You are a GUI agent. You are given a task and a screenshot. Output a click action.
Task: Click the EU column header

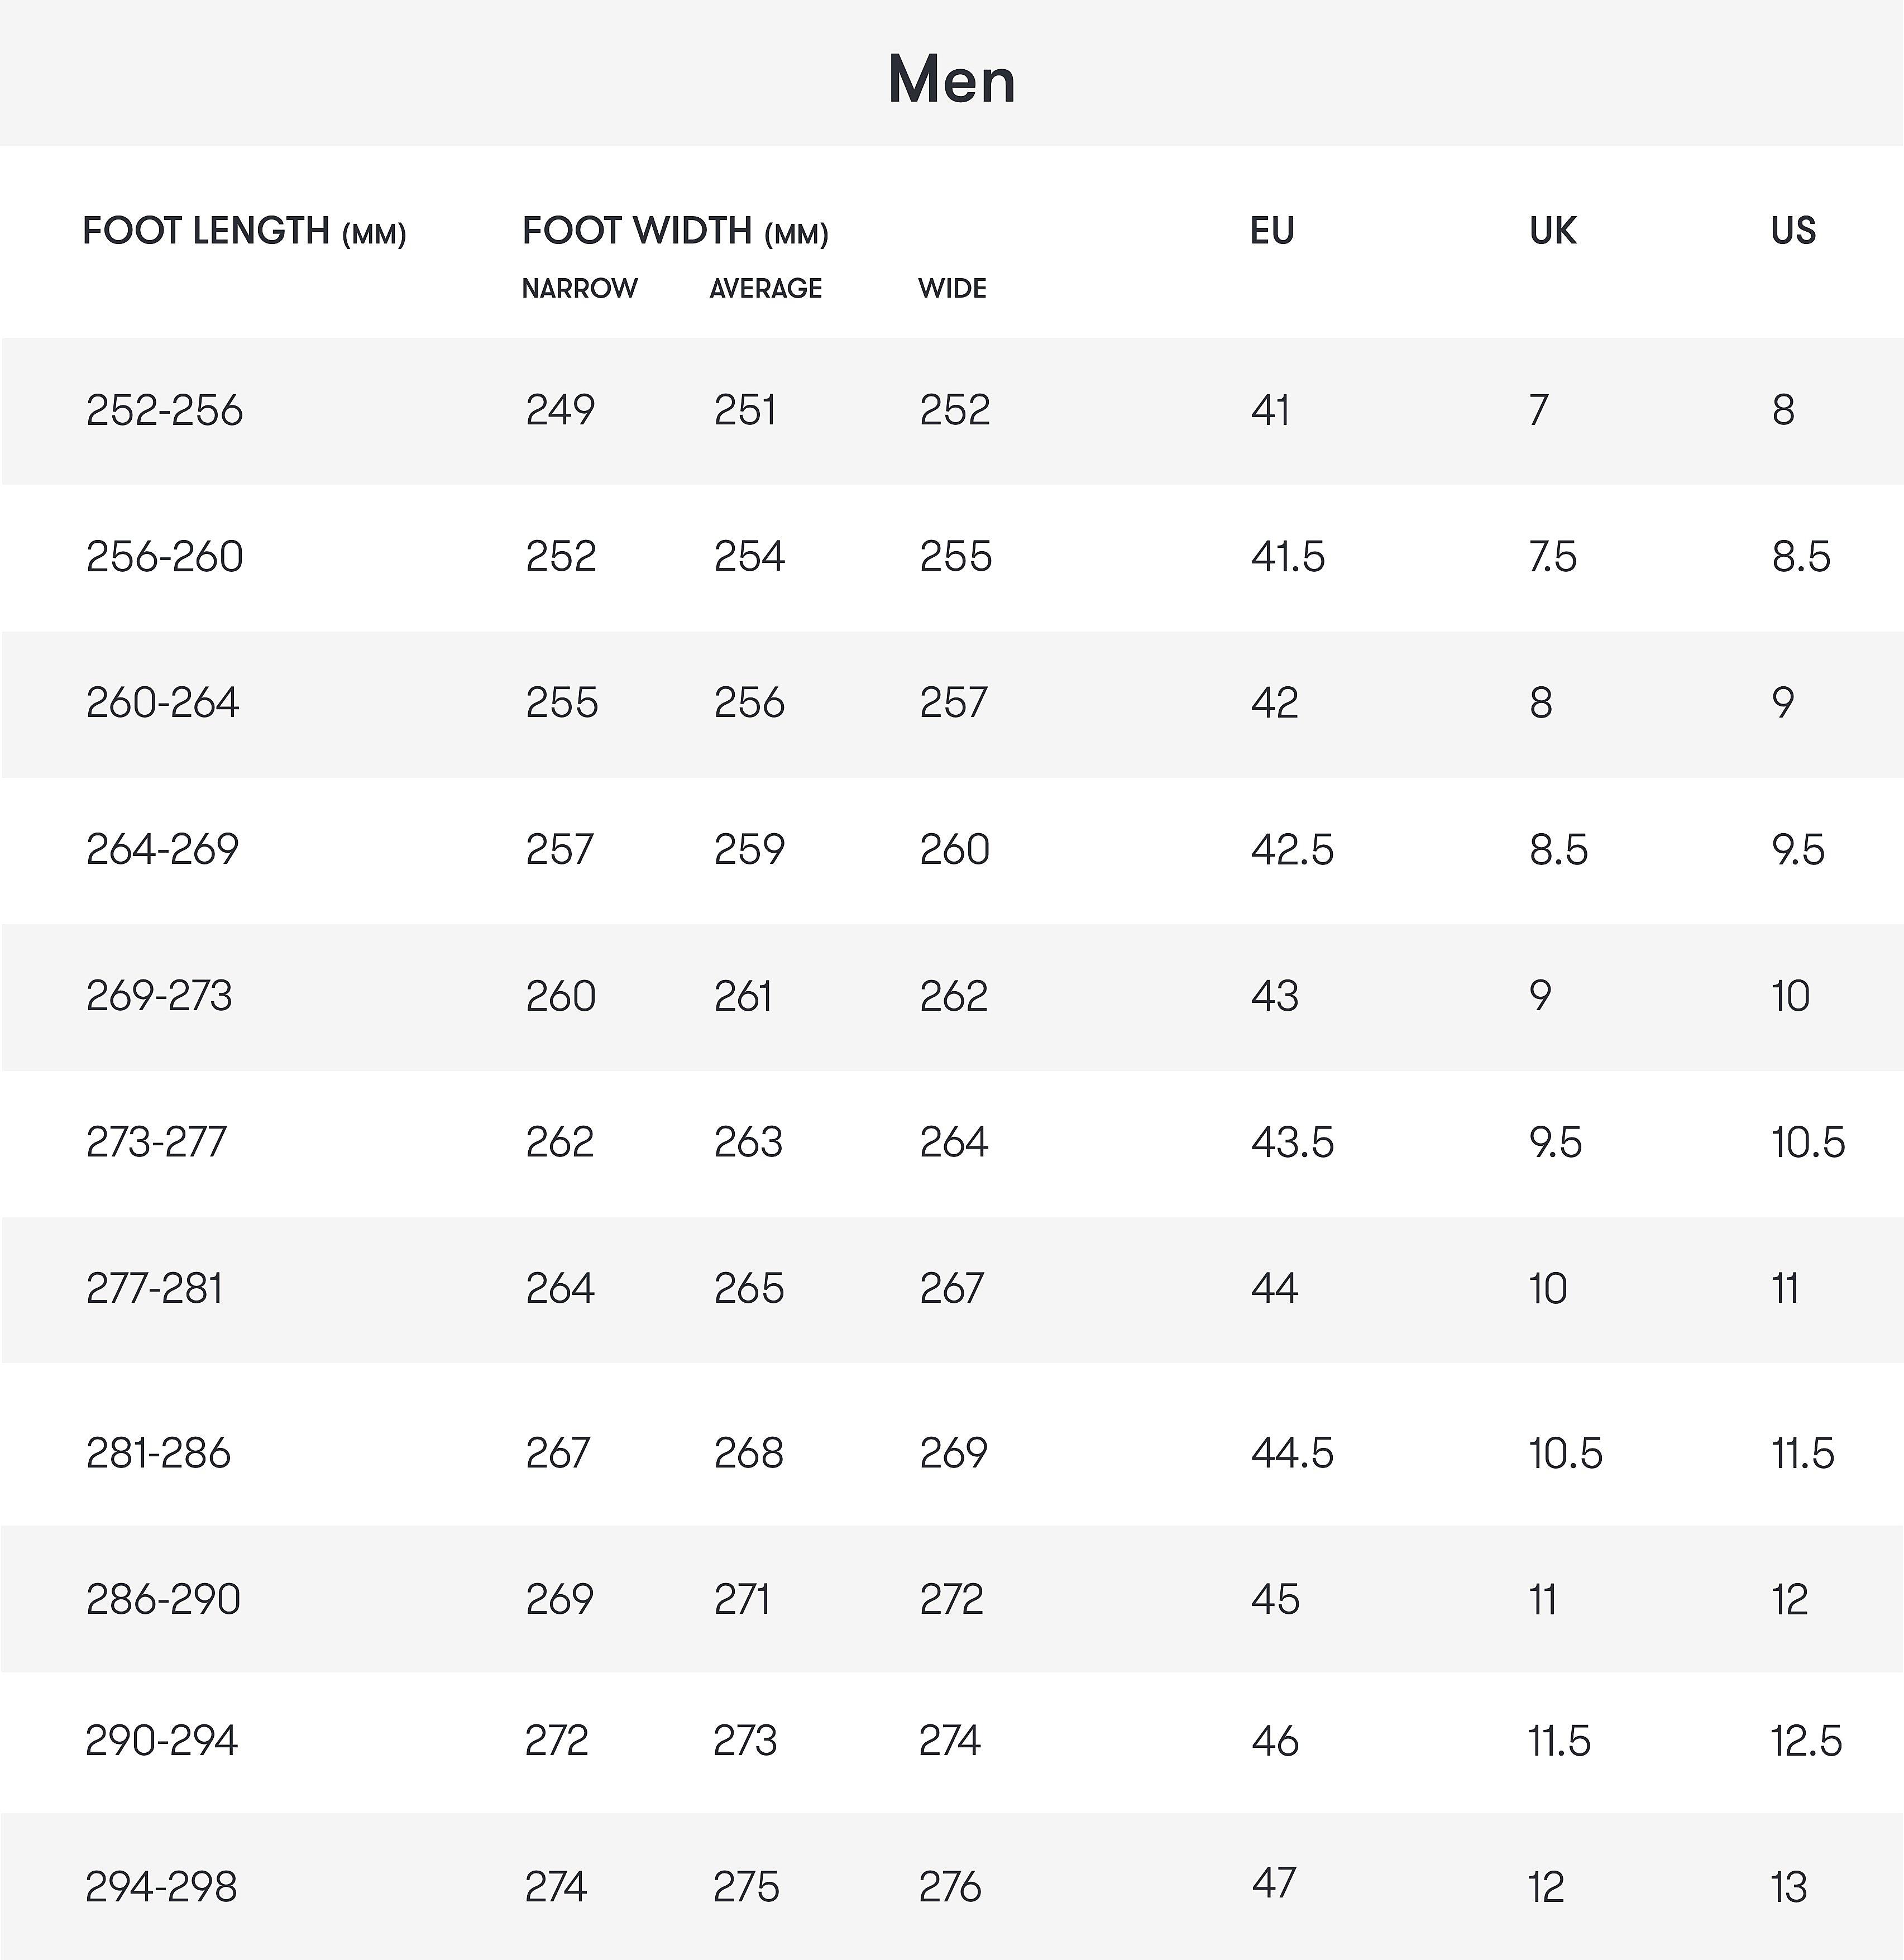click(x=1272, y=231)
